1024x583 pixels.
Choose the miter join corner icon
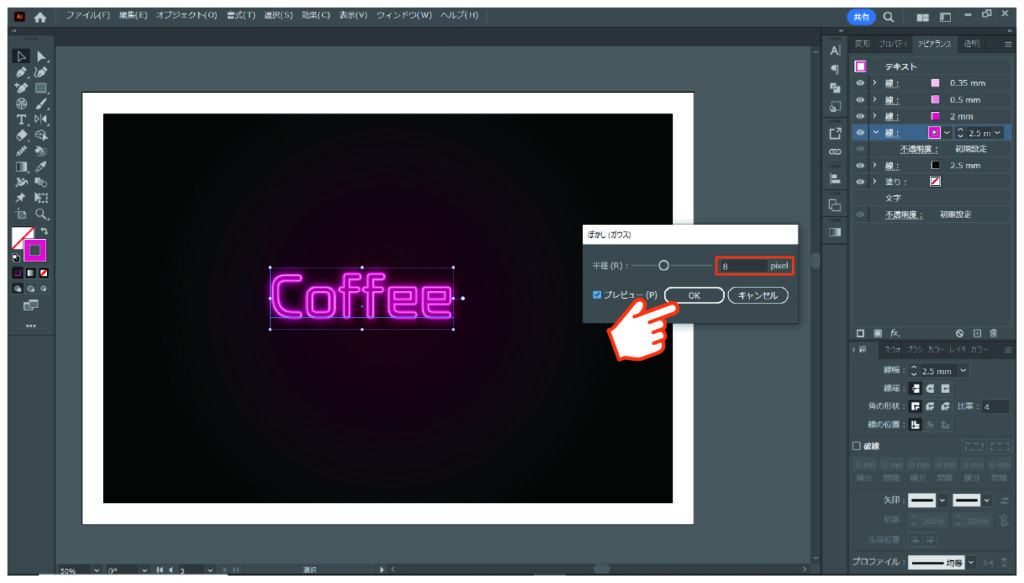pos(916,406)
